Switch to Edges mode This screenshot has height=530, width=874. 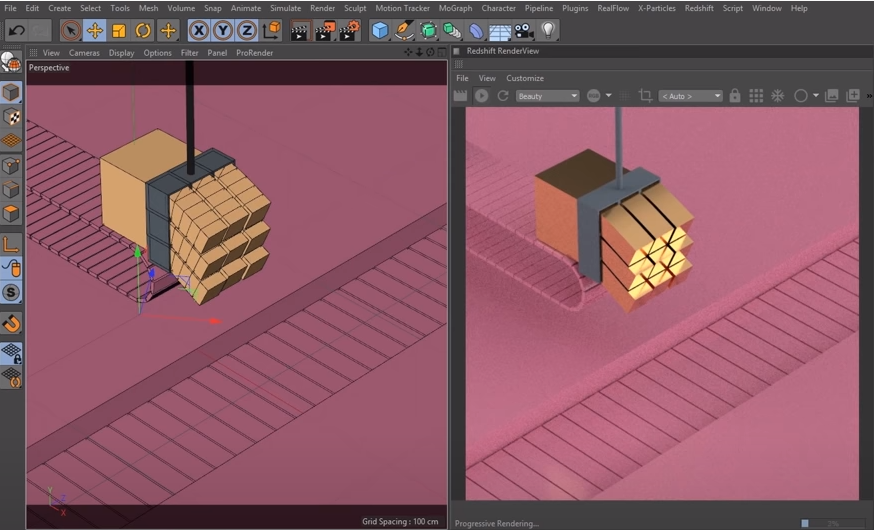11,189
